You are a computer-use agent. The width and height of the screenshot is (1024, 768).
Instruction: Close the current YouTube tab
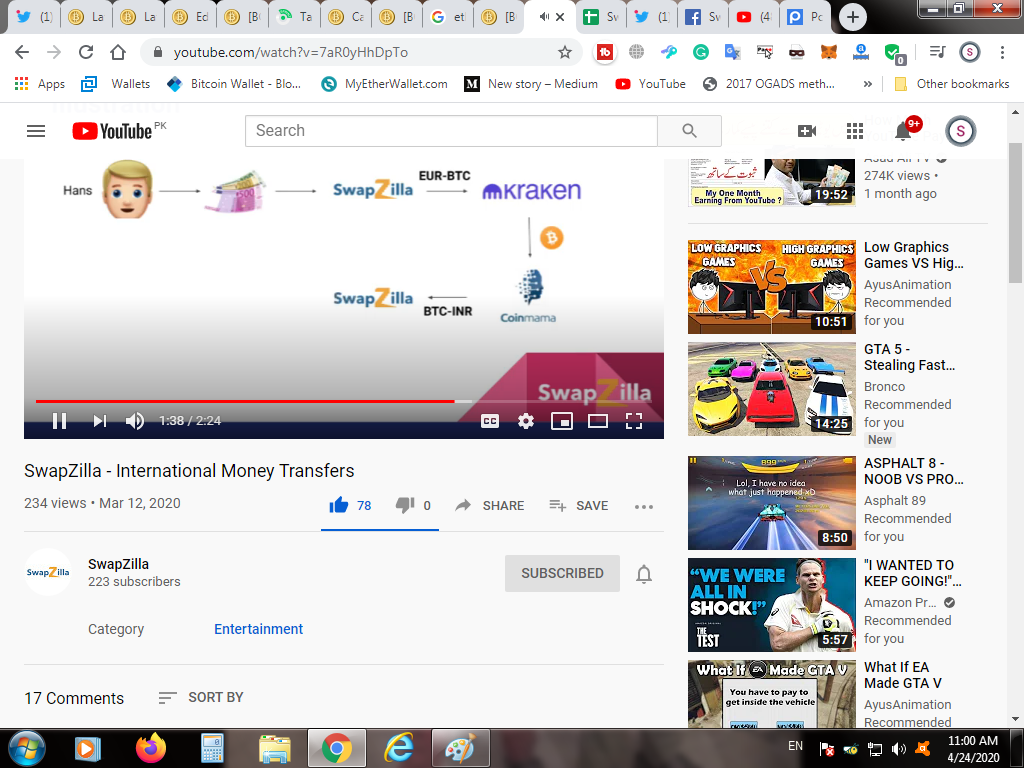(x=560, y=17)
